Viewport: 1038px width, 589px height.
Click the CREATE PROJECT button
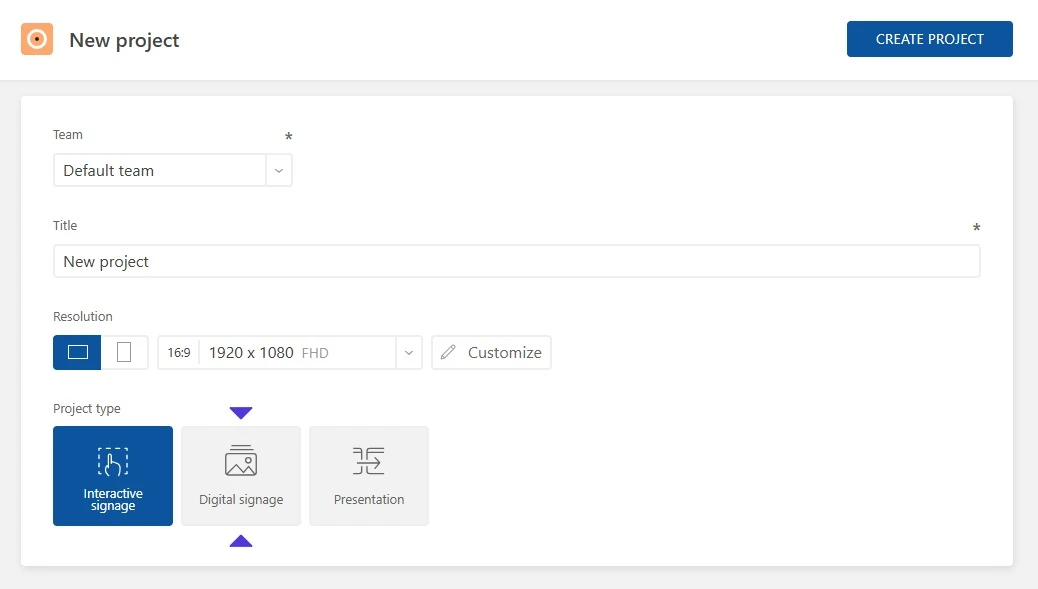coord(929,39)
